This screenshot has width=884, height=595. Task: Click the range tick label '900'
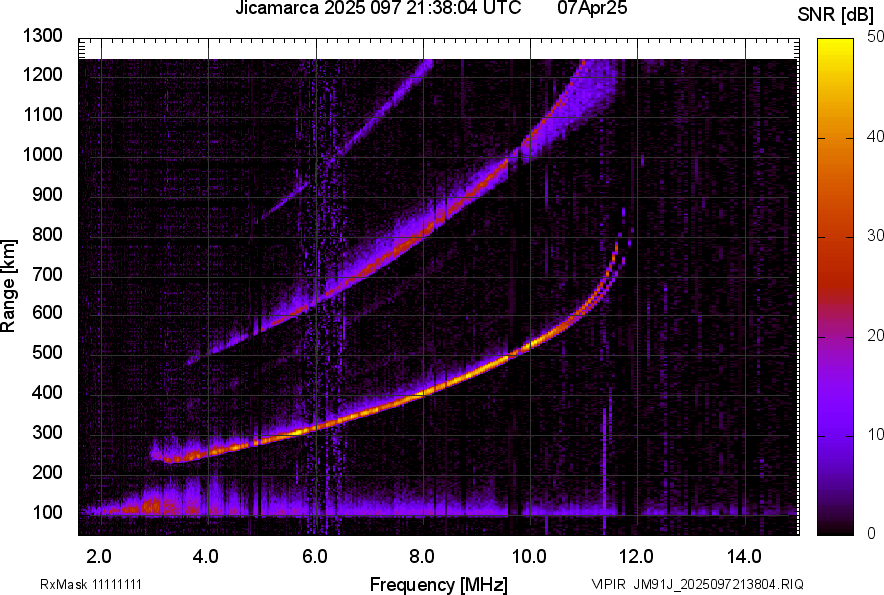47,194
